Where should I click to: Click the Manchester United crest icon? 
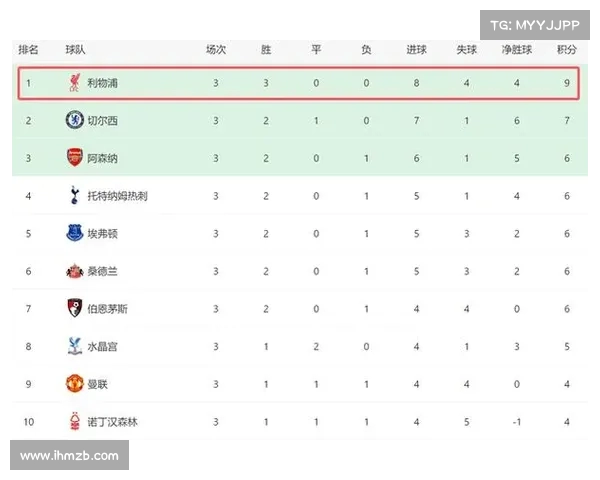pyautogui.click(x=75, y=384)
